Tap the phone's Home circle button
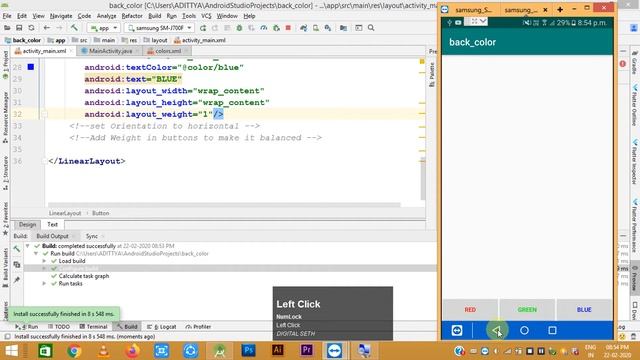This screenshot has height=360, width=640. (524, 330)
